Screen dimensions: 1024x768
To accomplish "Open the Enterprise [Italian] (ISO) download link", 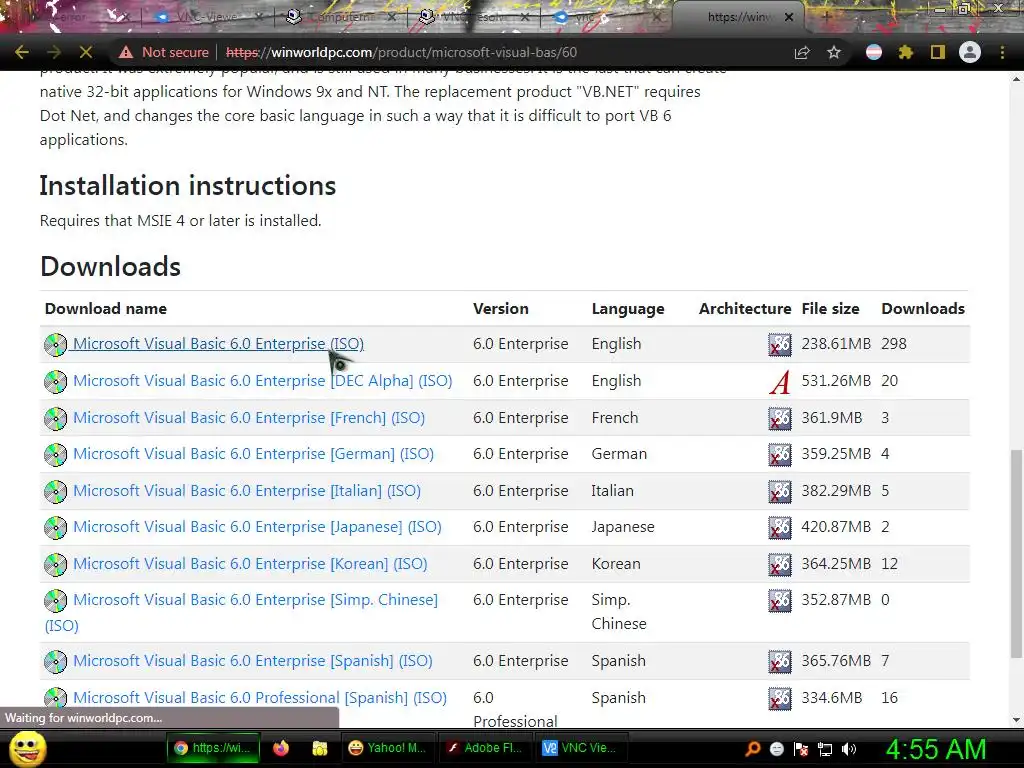I will point(247,491).
